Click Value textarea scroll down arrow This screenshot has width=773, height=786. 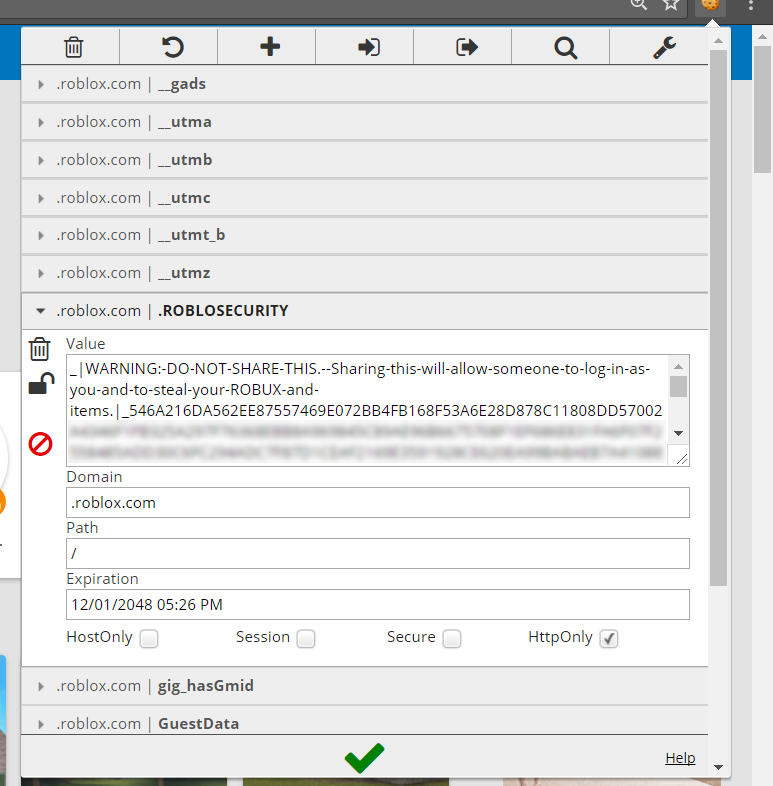coord(678,433)
